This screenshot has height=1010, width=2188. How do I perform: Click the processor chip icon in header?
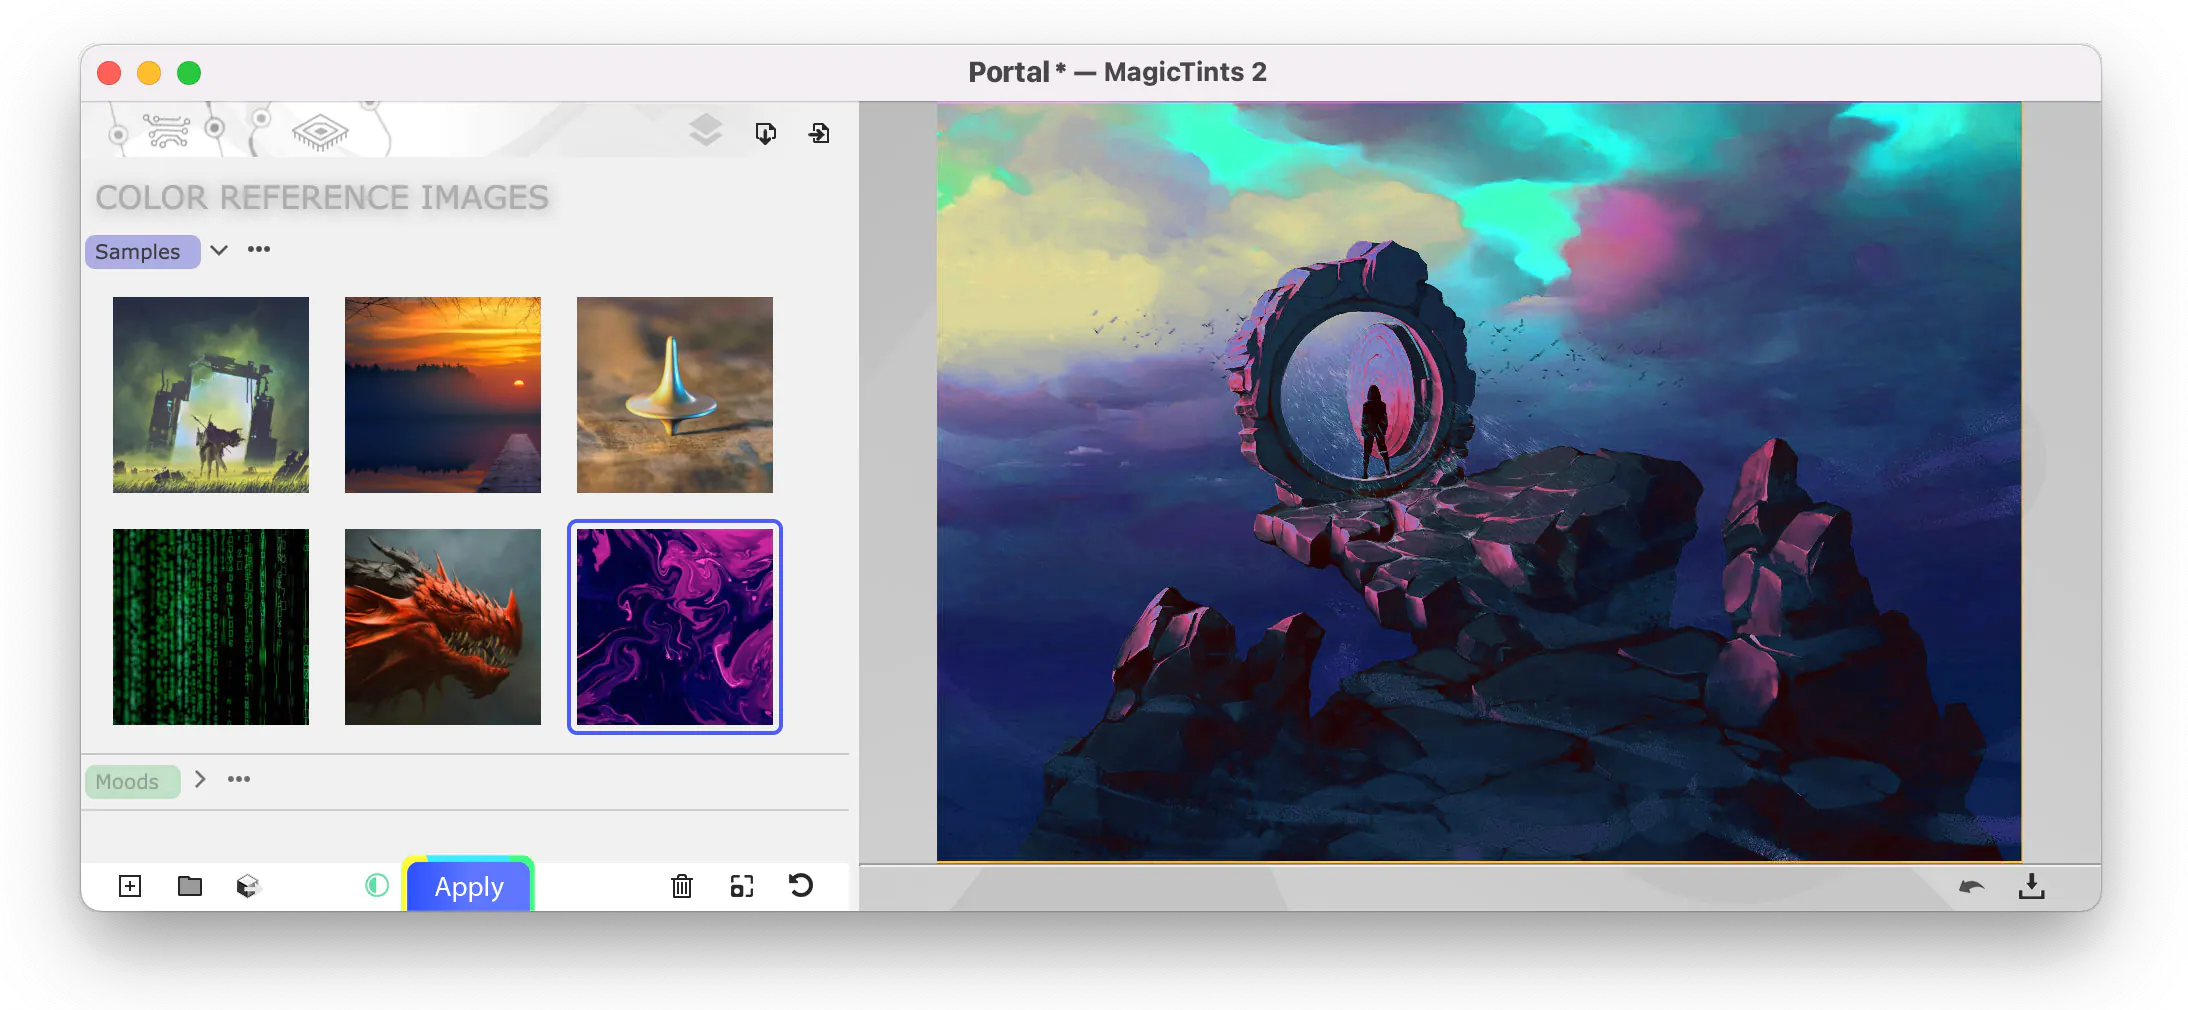tap(320, 132)
